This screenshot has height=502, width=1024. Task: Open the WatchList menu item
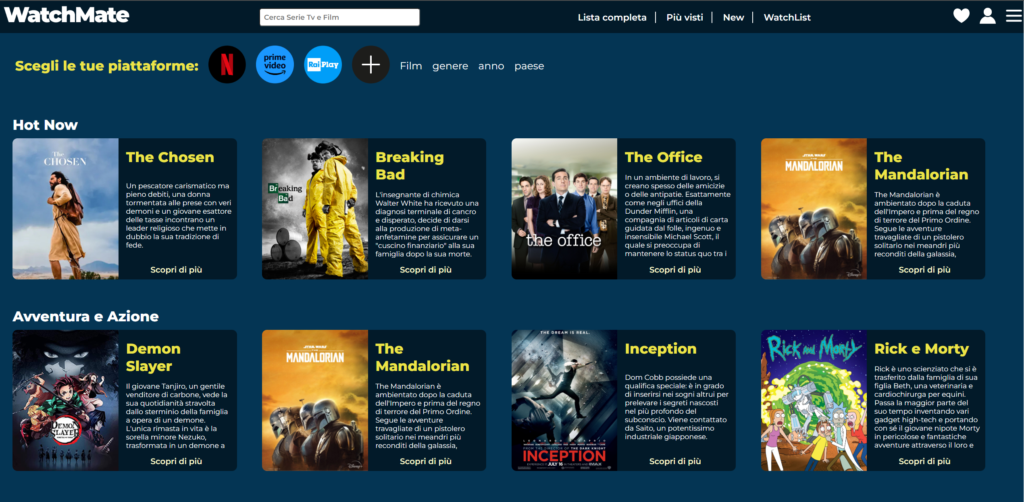pos(787,18)
